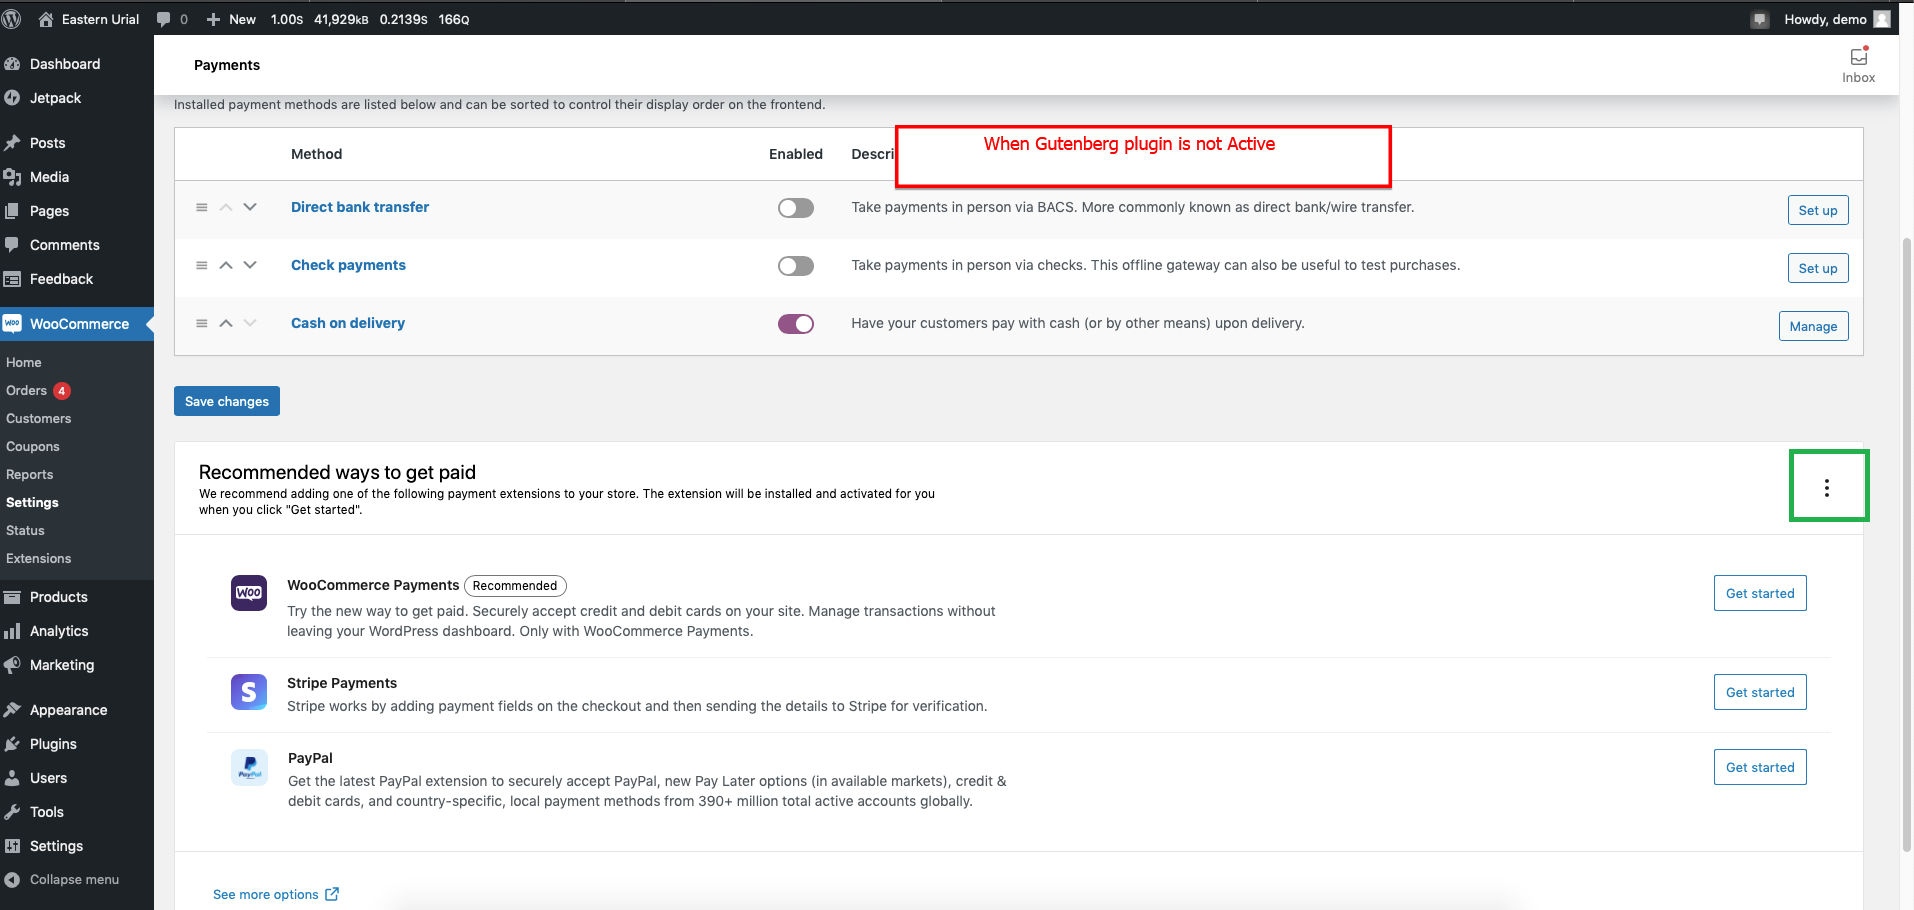Select the Status item under WooCommerce

pos(25,530)
